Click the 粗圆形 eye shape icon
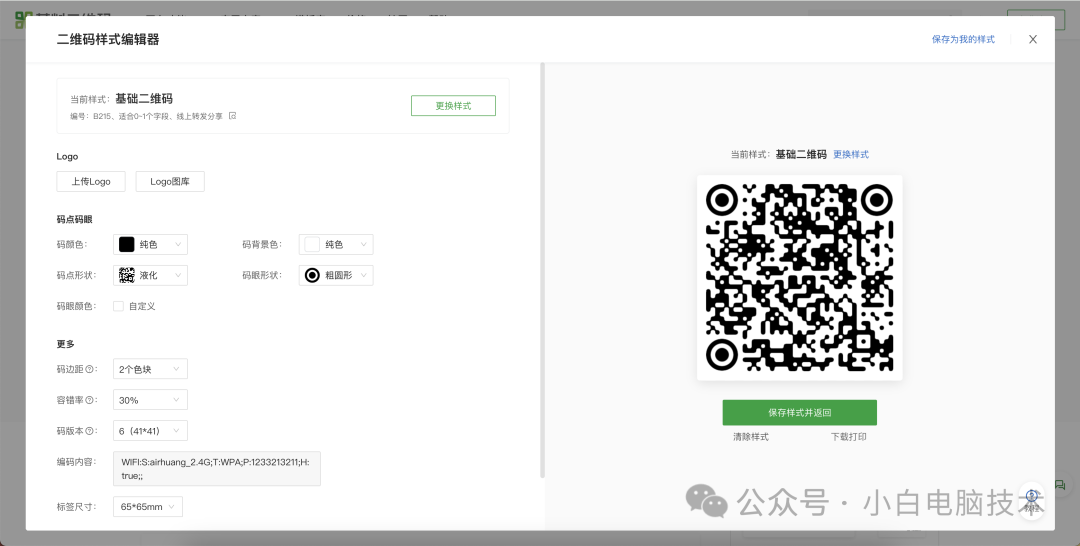This screenshot has width=1080, height=546. (x=312, y=275)
